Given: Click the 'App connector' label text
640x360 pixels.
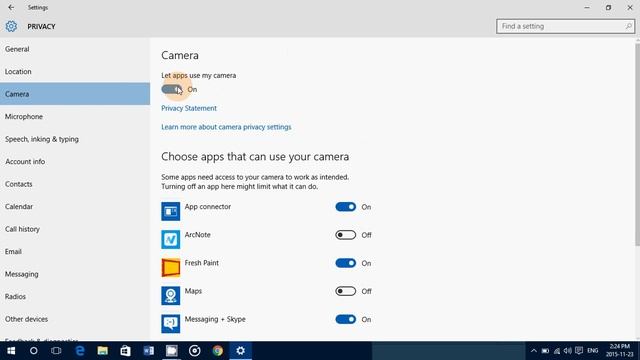Looking at the screenshot, I should tap(208, 207).
